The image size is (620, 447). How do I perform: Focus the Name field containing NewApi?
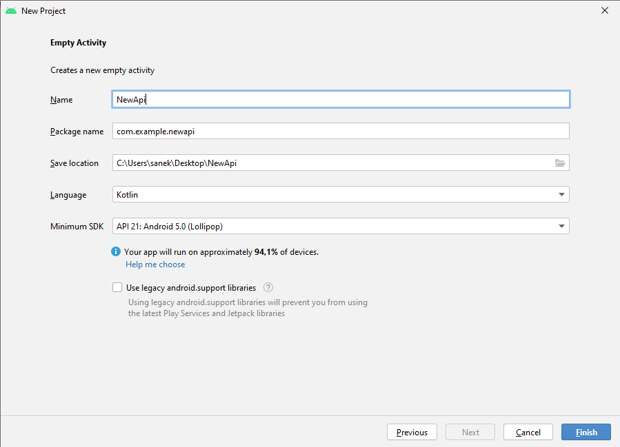340,99
